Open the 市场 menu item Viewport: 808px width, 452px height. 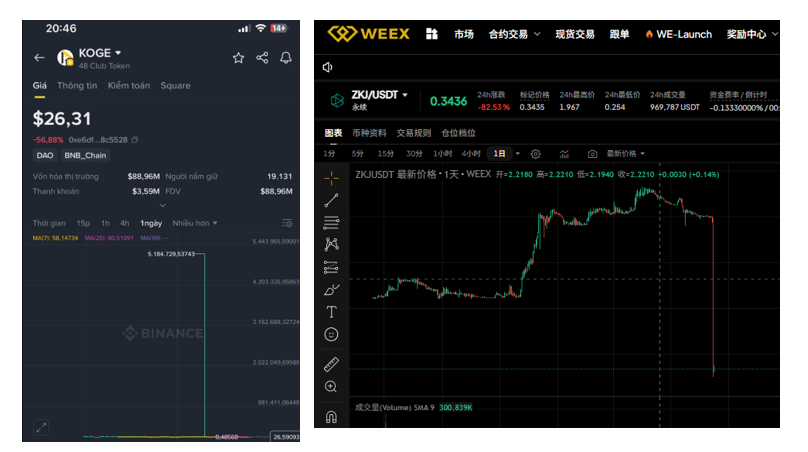pos(464,34)
